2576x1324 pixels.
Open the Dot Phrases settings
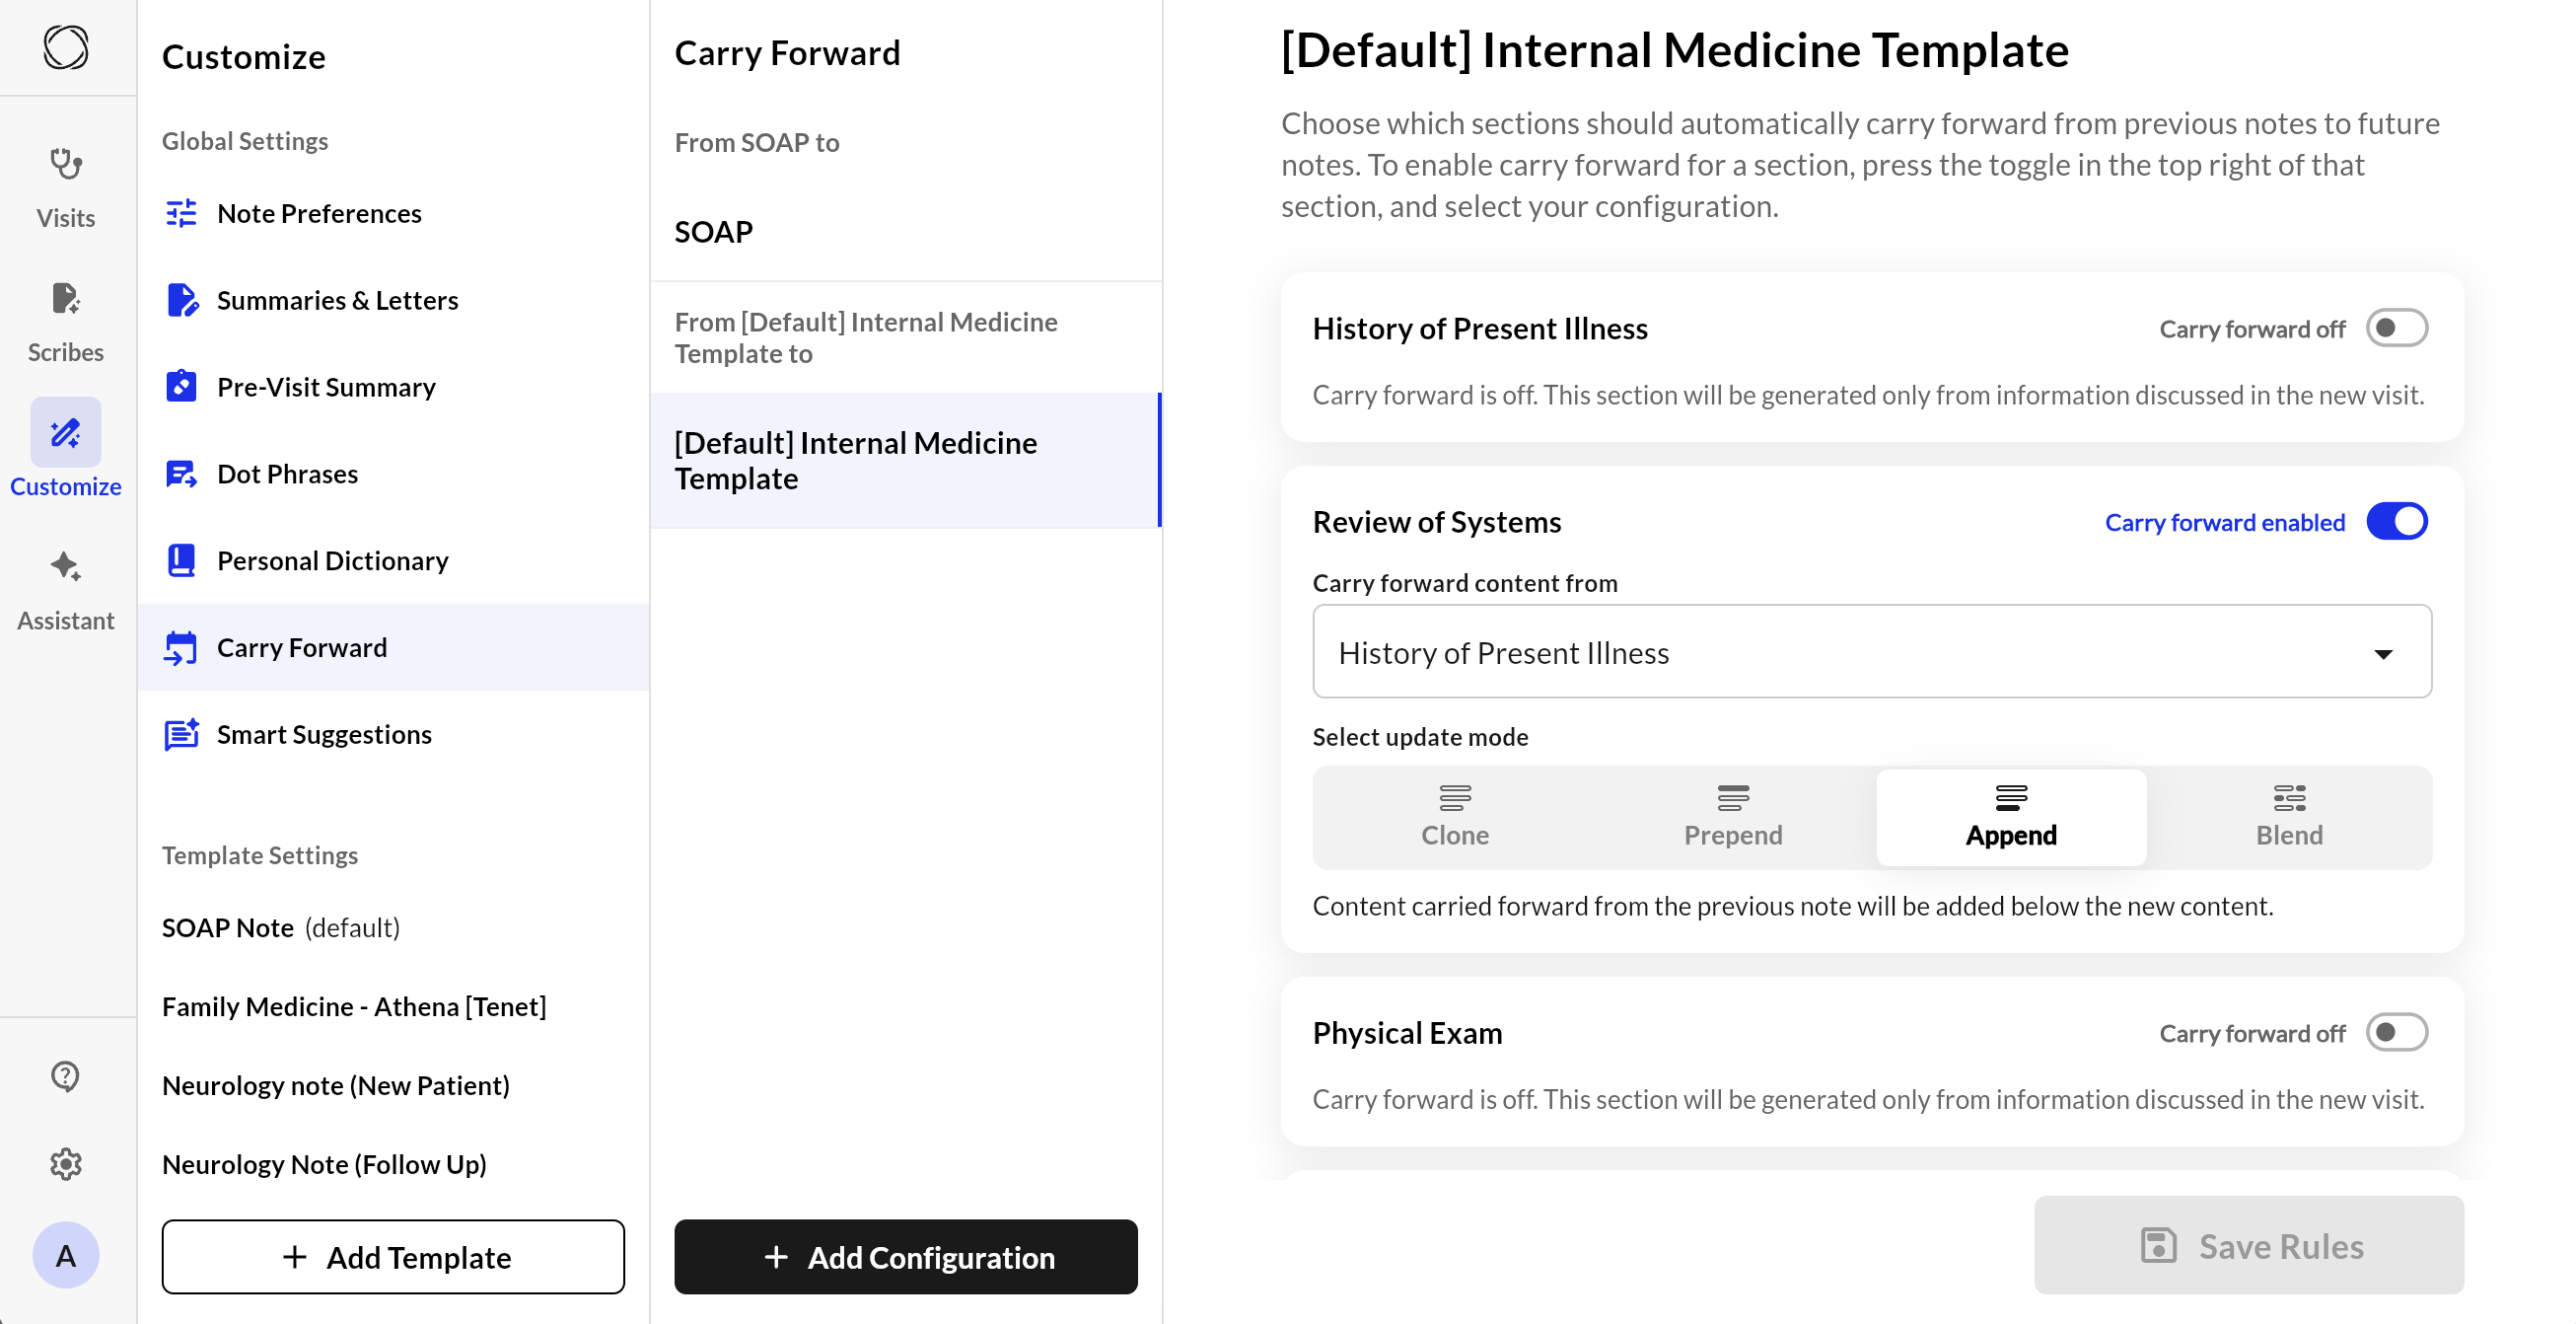pyautogui.click(x=287, y=474)
